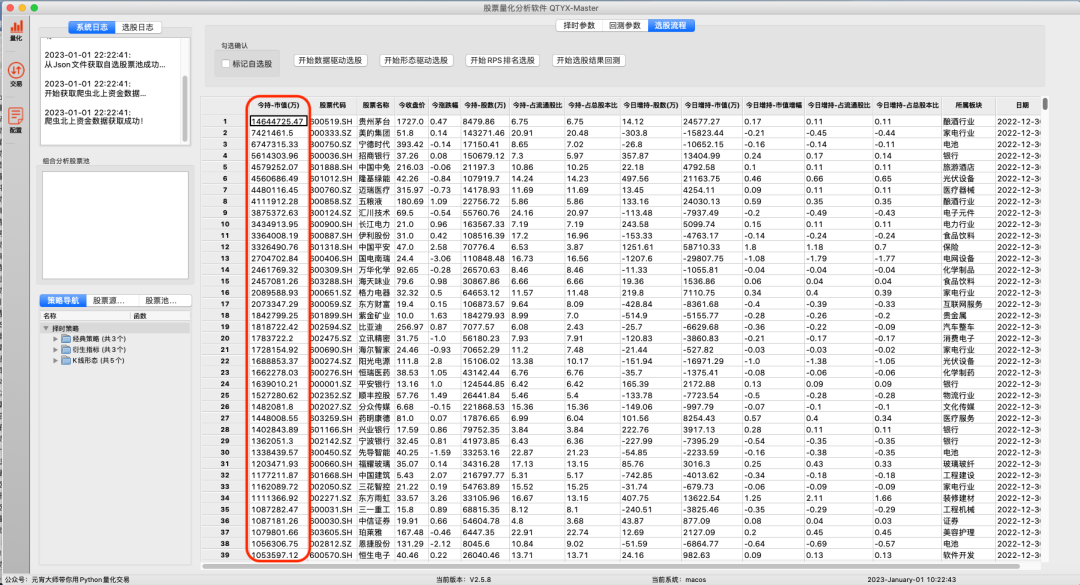Expand the K线形态 (共5个) node
1080x585 pixels.
pos(56,360)
